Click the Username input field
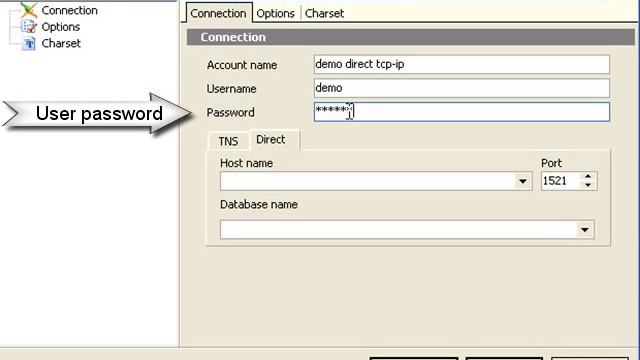The image size is (640, 360). 462,88
